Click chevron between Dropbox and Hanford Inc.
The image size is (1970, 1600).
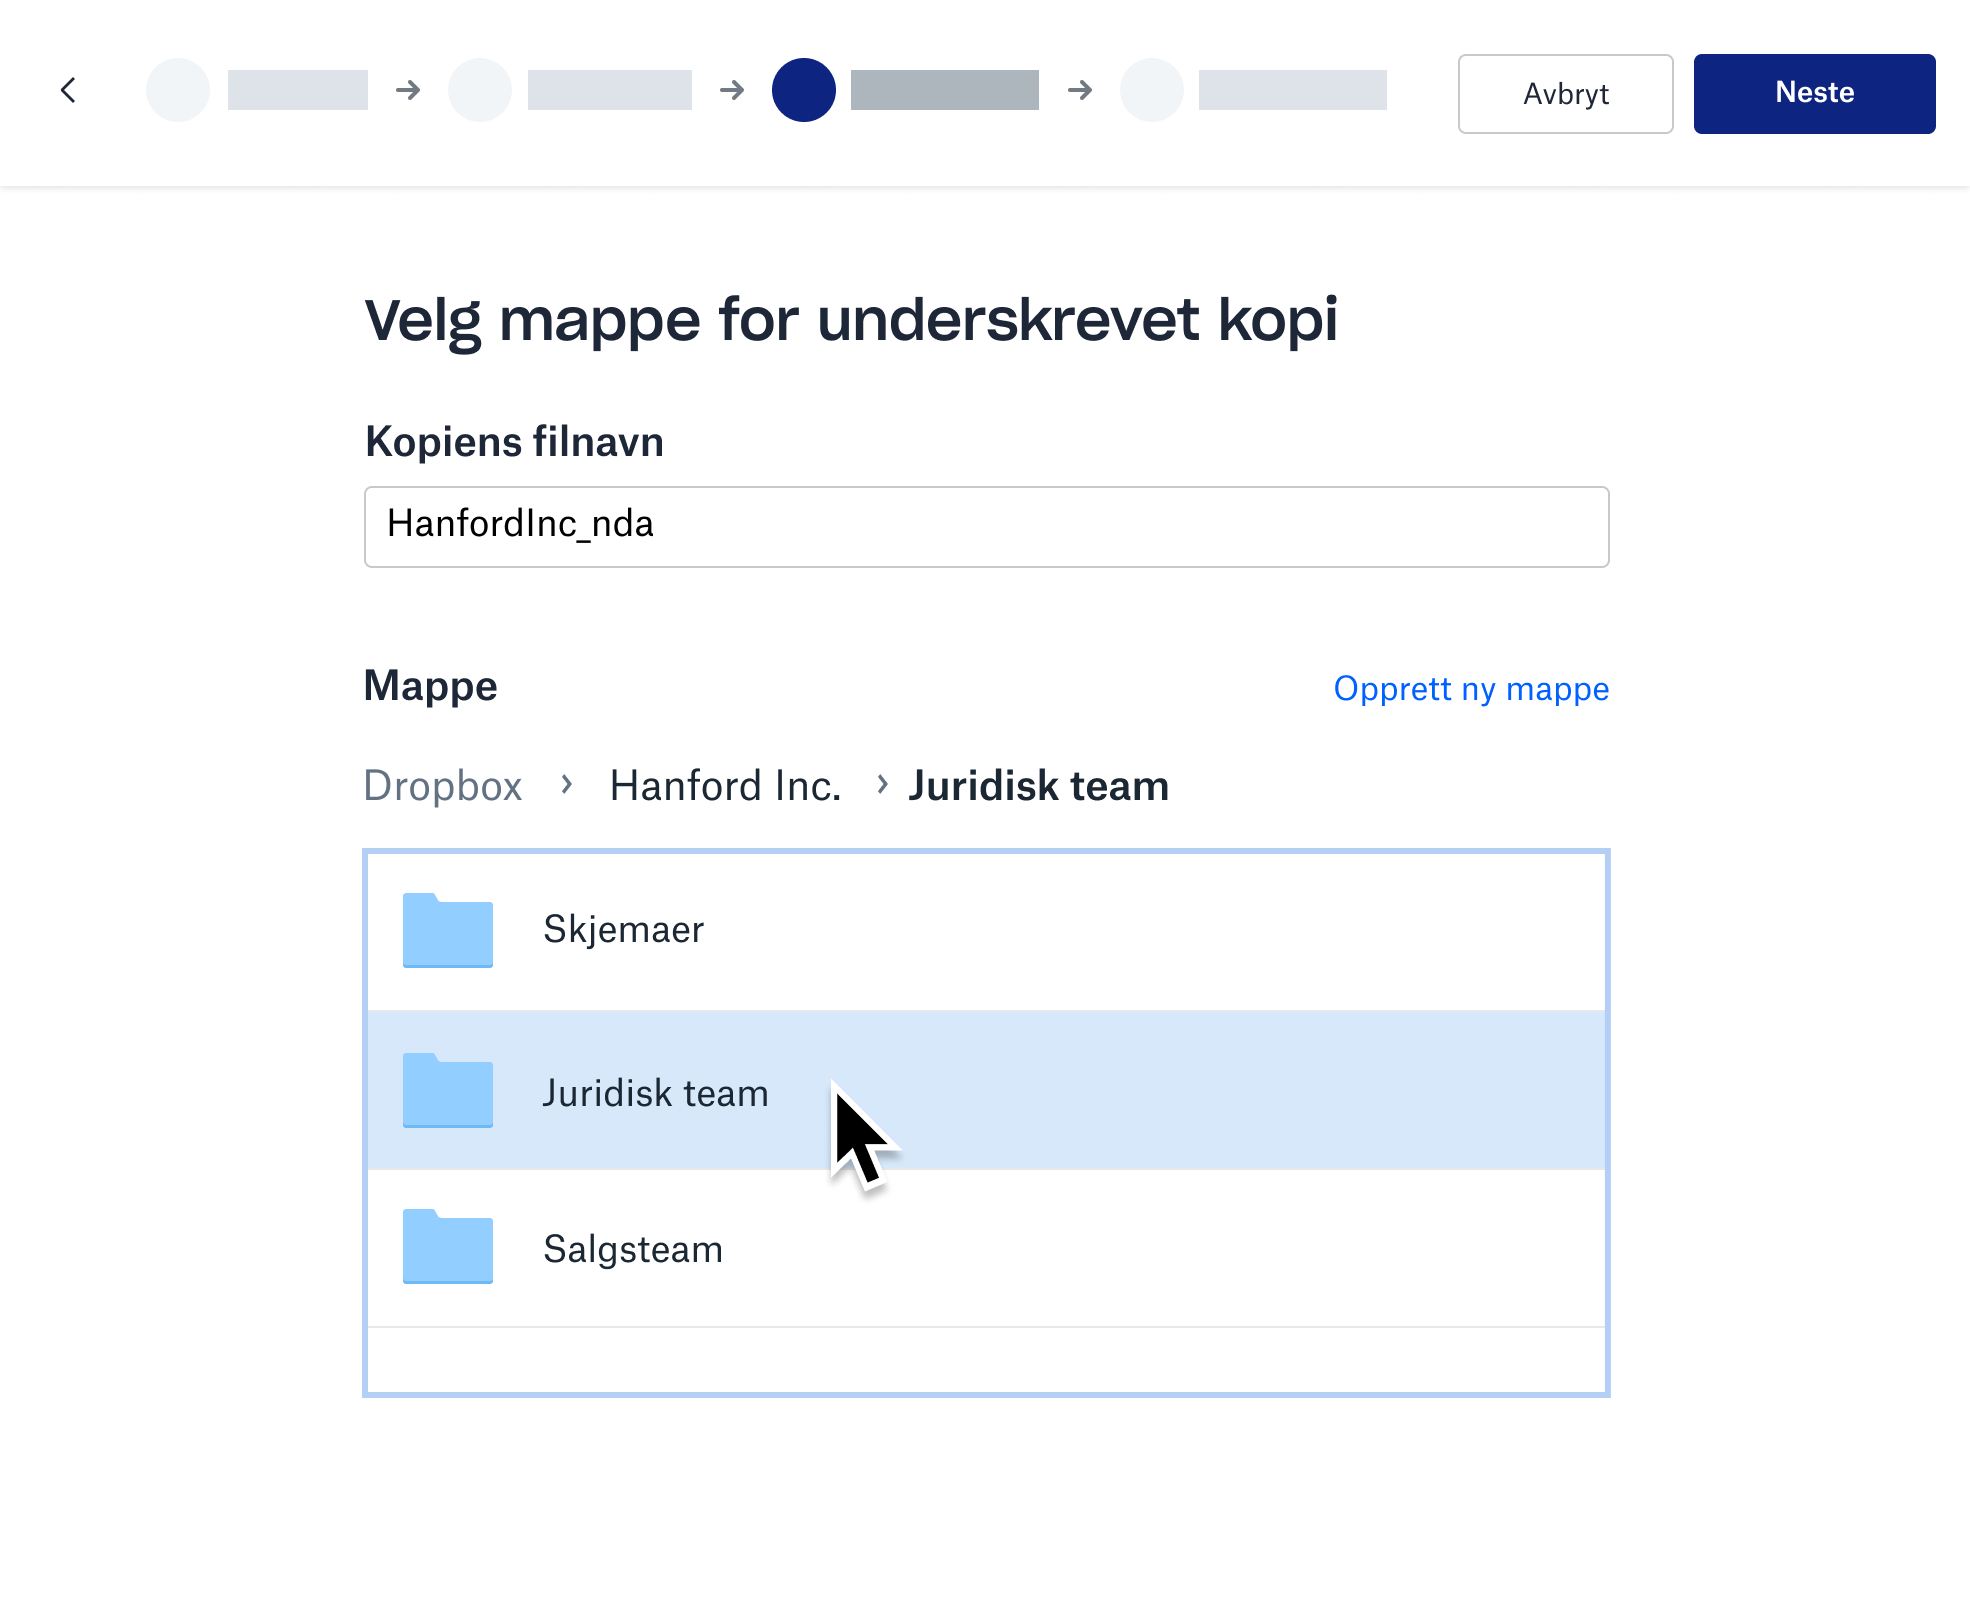[x=566, y=785]
